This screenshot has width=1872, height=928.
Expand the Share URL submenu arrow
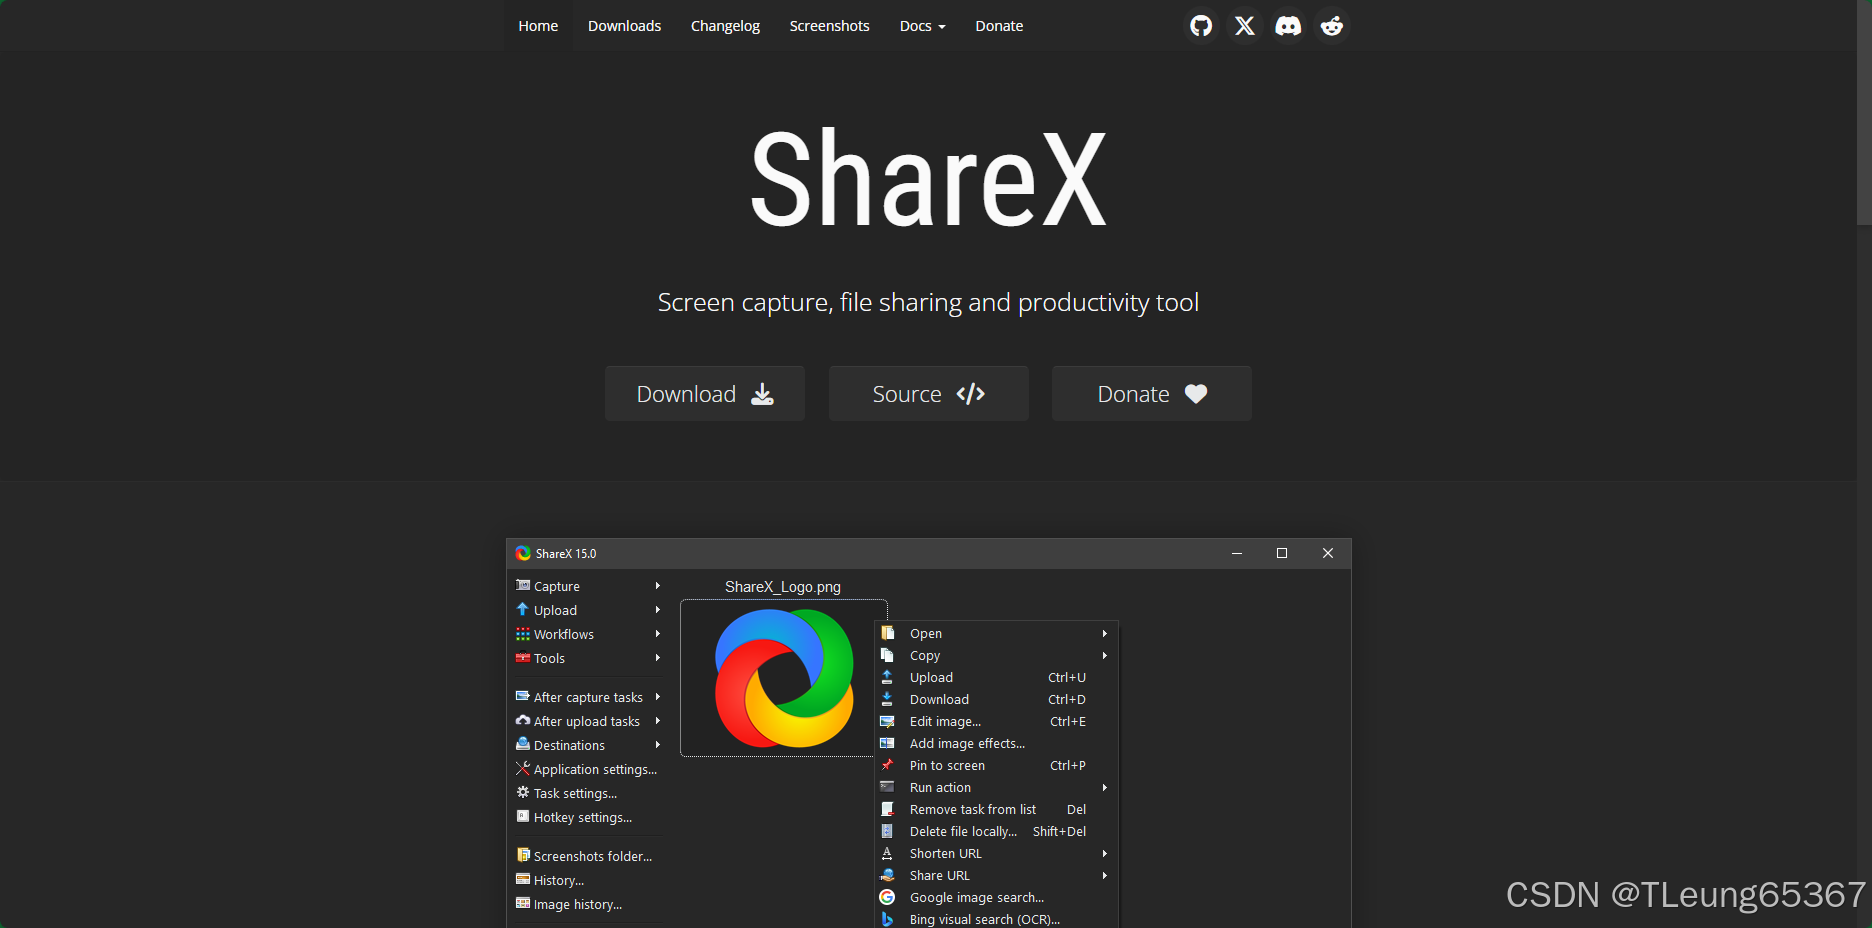click(x=1105, y=875)
